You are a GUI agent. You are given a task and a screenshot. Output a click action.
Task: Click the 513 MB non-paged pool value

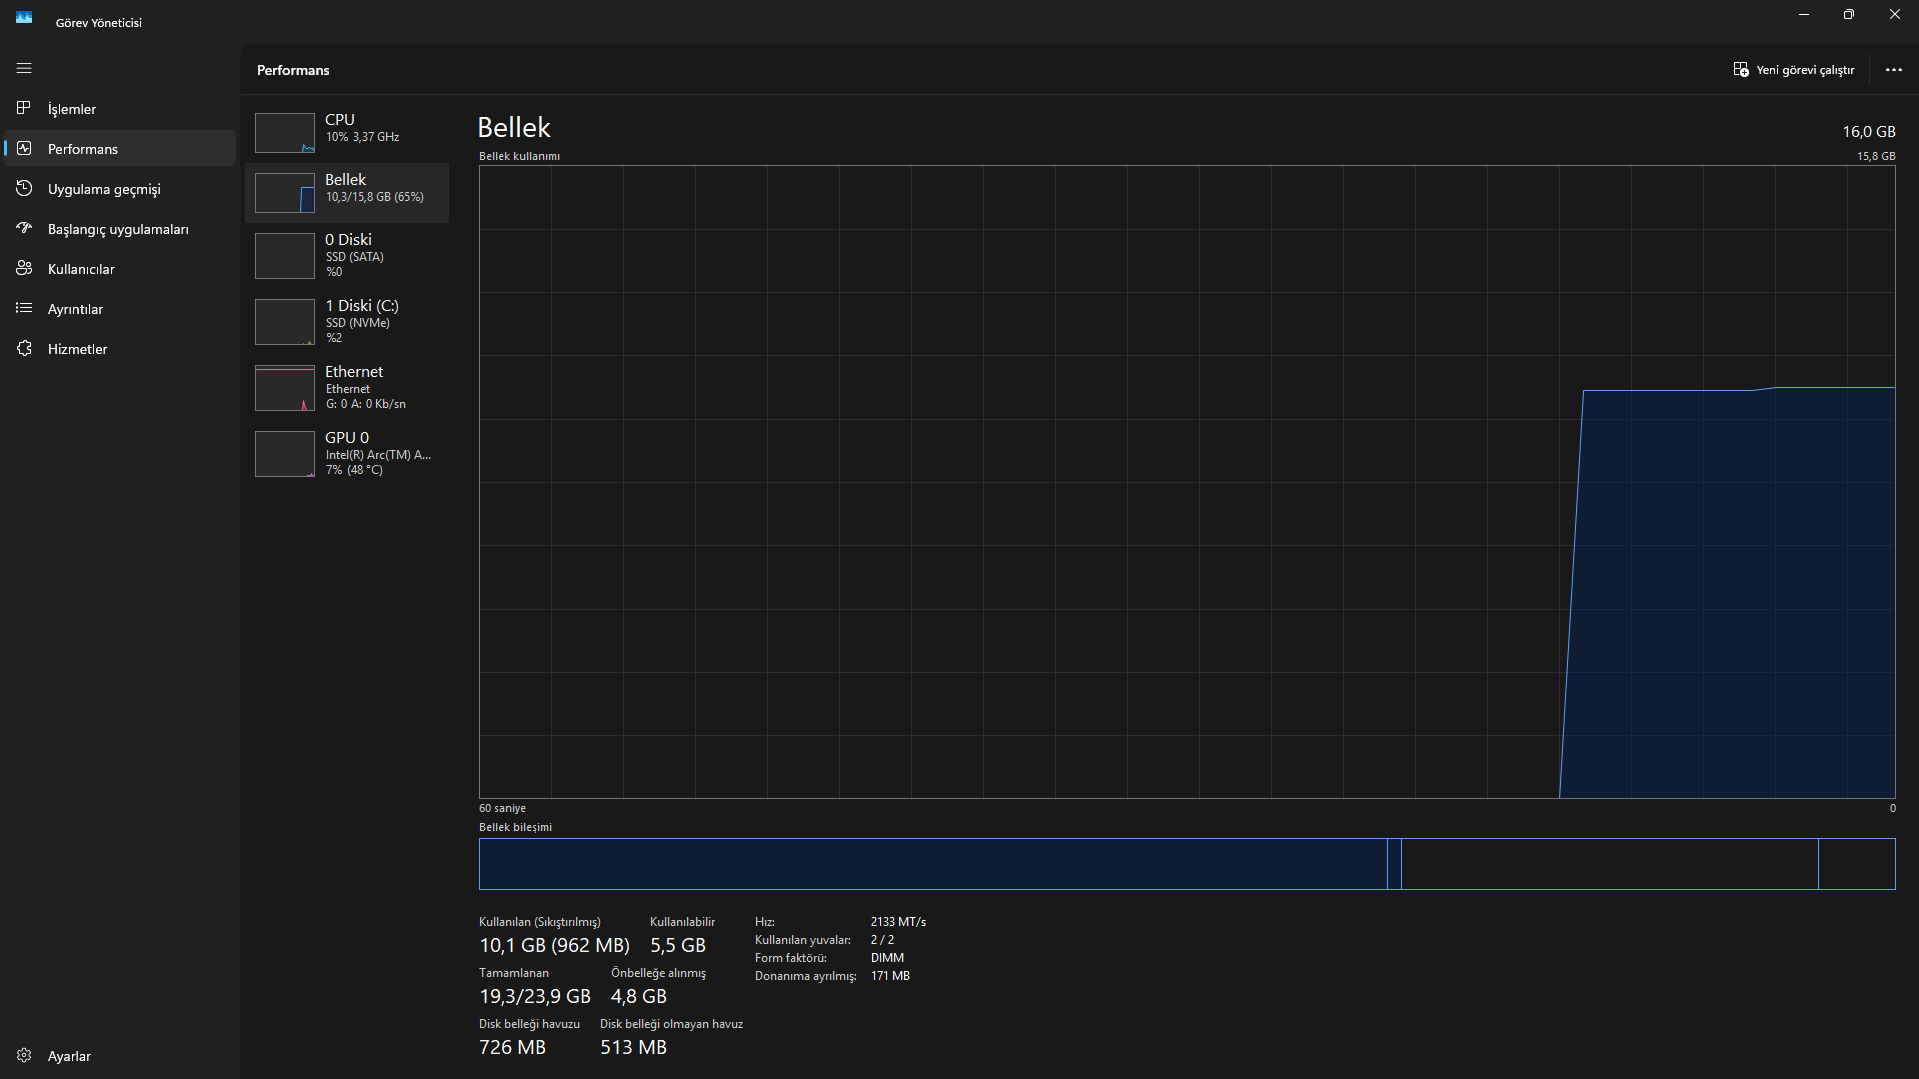coord(633,1047)
